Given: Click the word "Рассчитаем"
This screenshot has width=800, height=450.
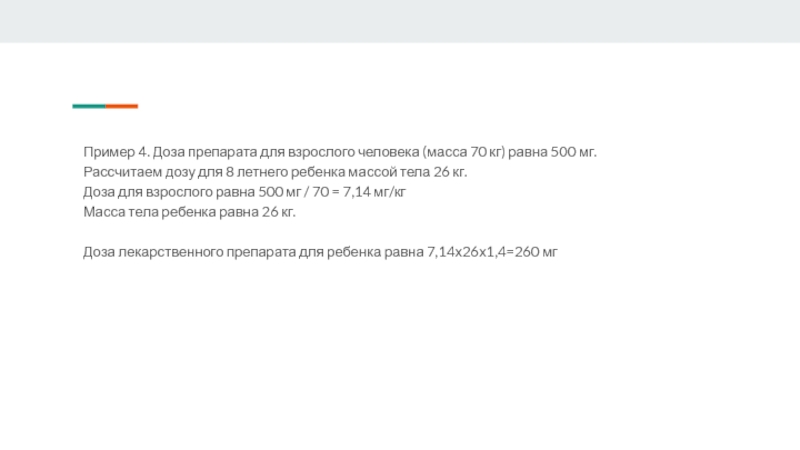Looking at the screenshot, I should [x=116, y=173].
